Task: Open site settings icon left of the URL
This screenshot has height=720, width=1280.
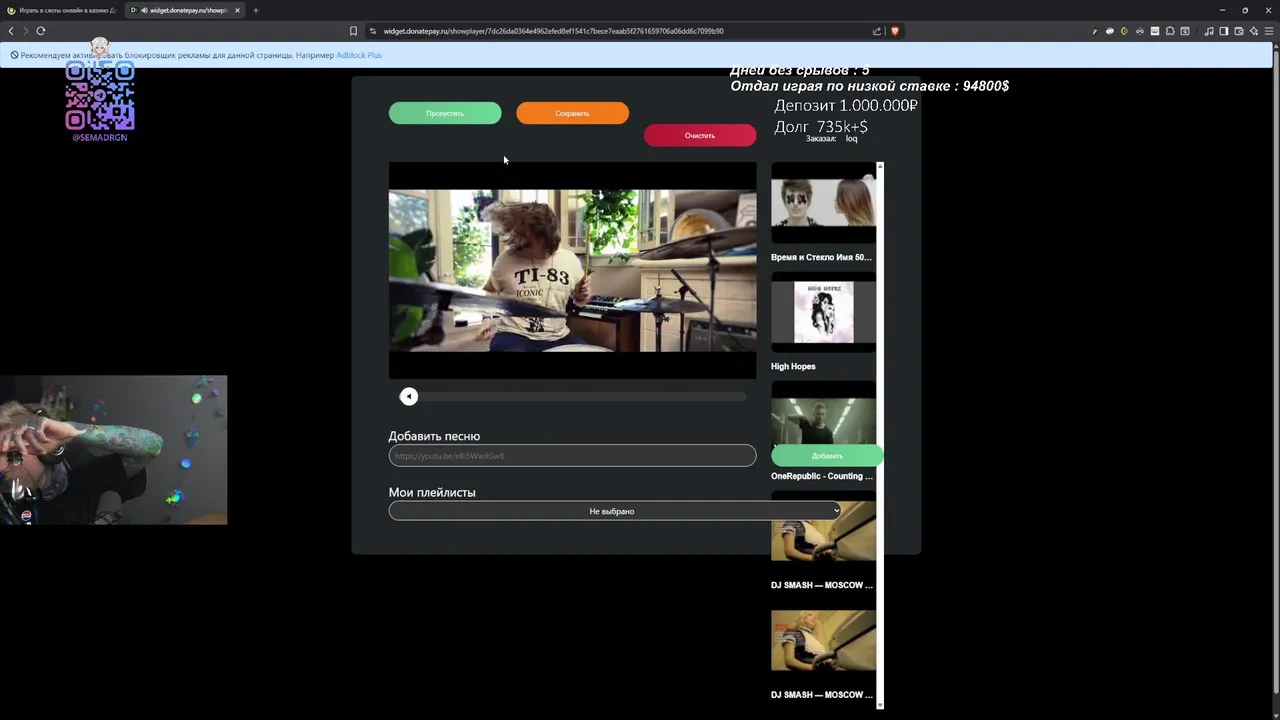Action: click(x=373, y=31)
